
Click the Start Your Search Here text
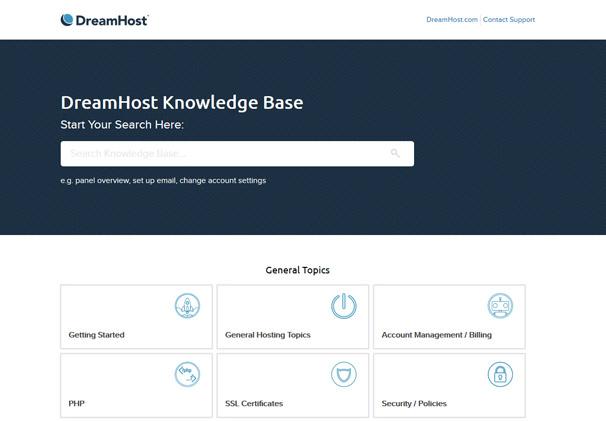[122, 125]
